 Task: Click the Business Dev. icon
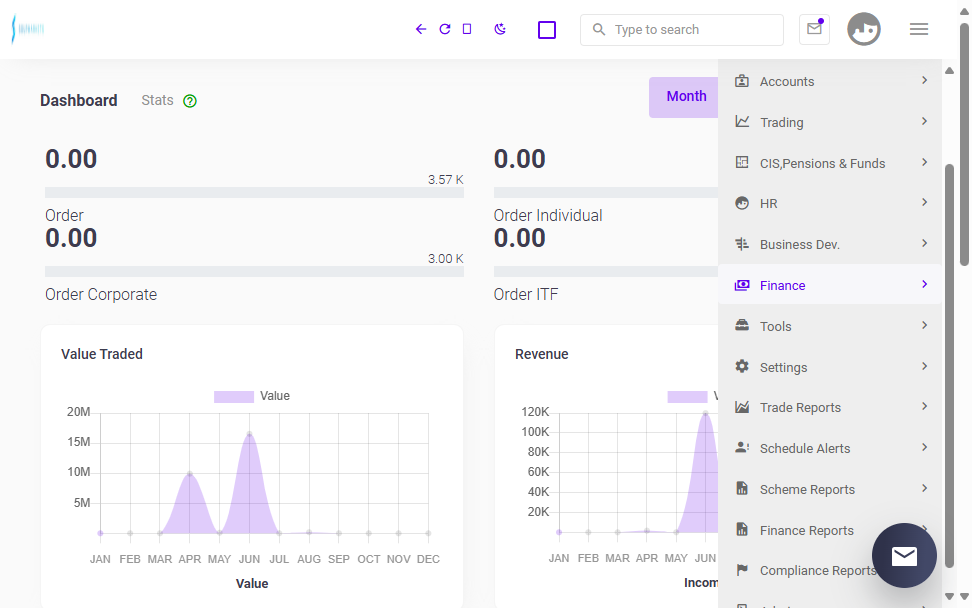coord(741,244)
